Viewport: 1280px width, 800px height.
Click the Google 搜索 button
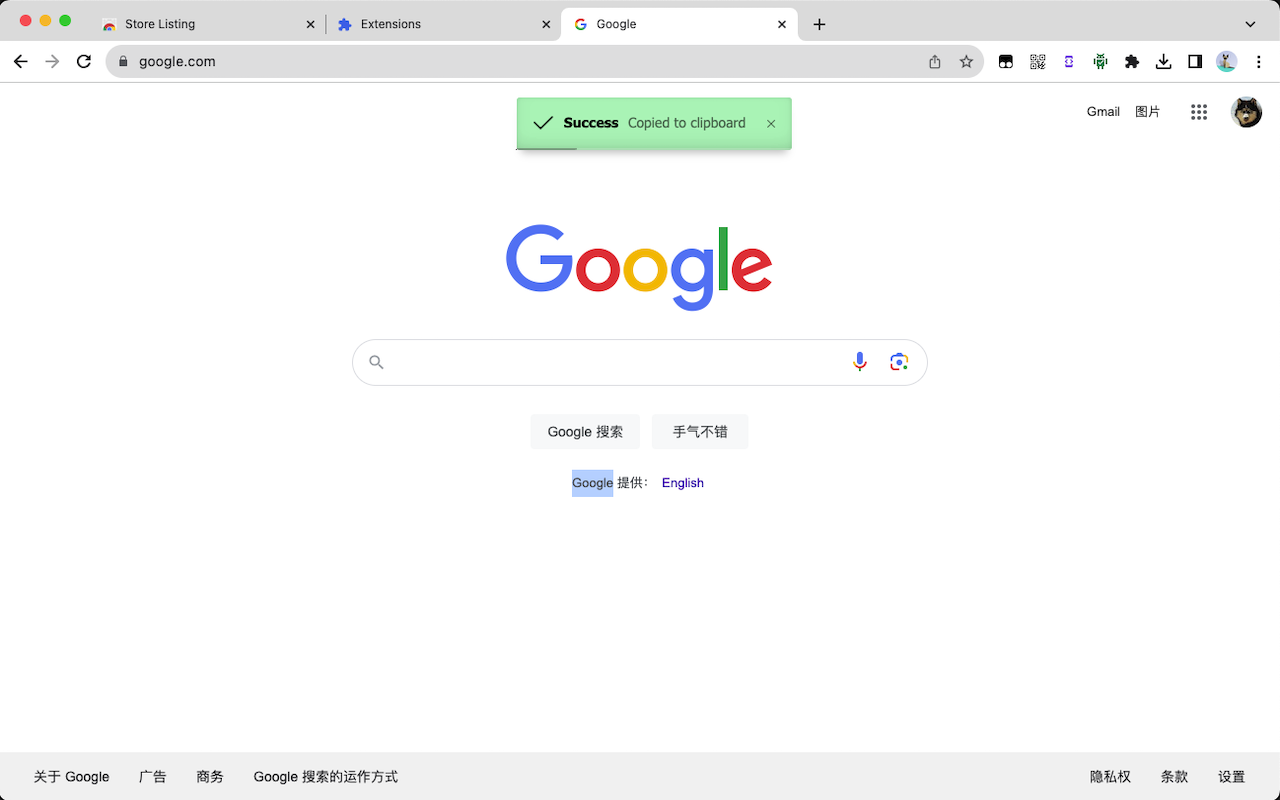pos(585,432)
